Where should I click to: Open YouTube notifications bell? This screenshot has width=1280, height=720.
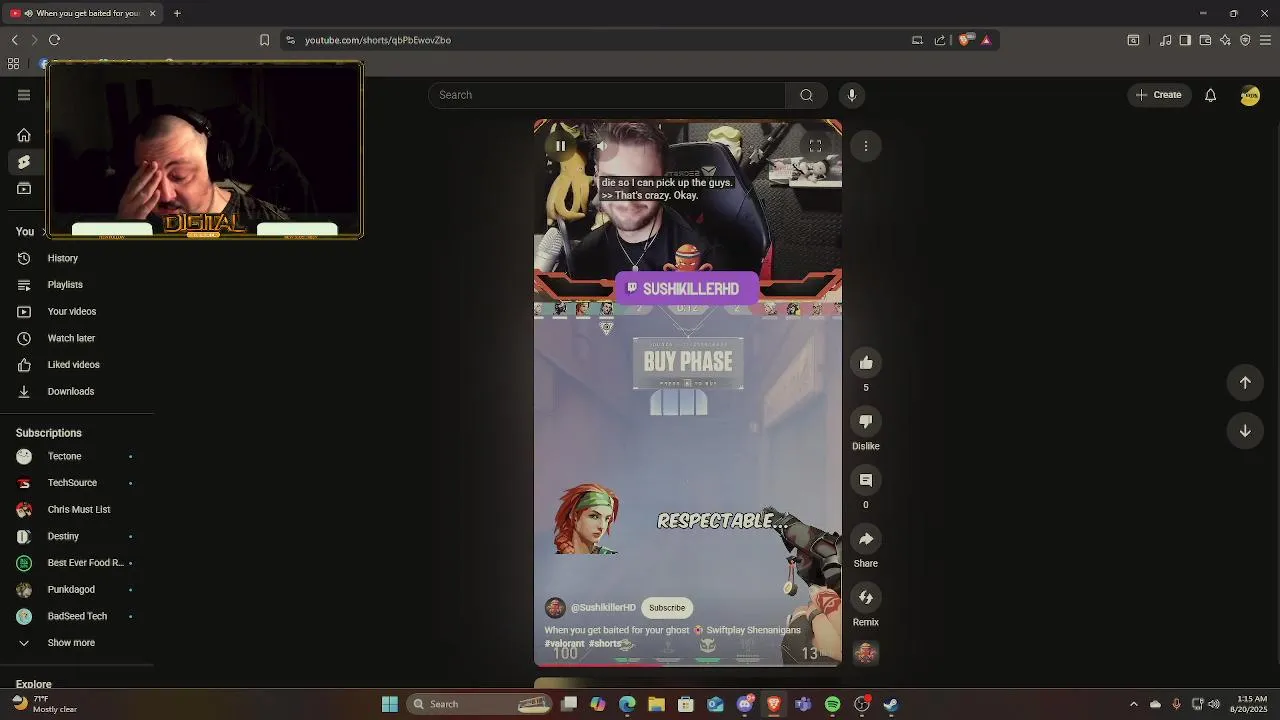tap(1210, 95)
